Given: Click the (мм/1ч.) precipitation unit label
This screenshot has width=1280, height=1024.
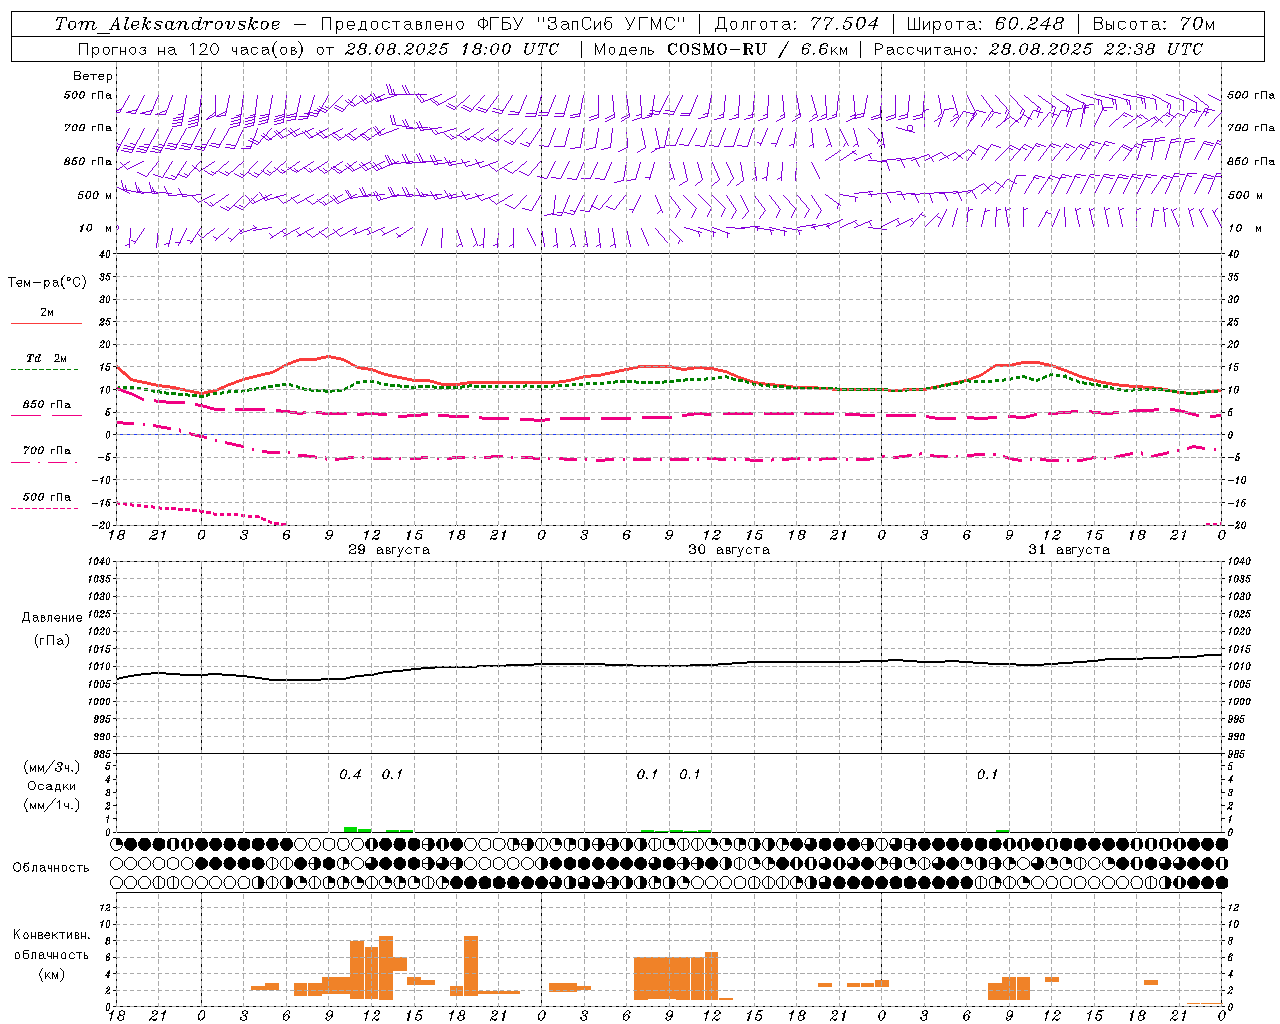Looking at the screenshot, I should point(52,805).
